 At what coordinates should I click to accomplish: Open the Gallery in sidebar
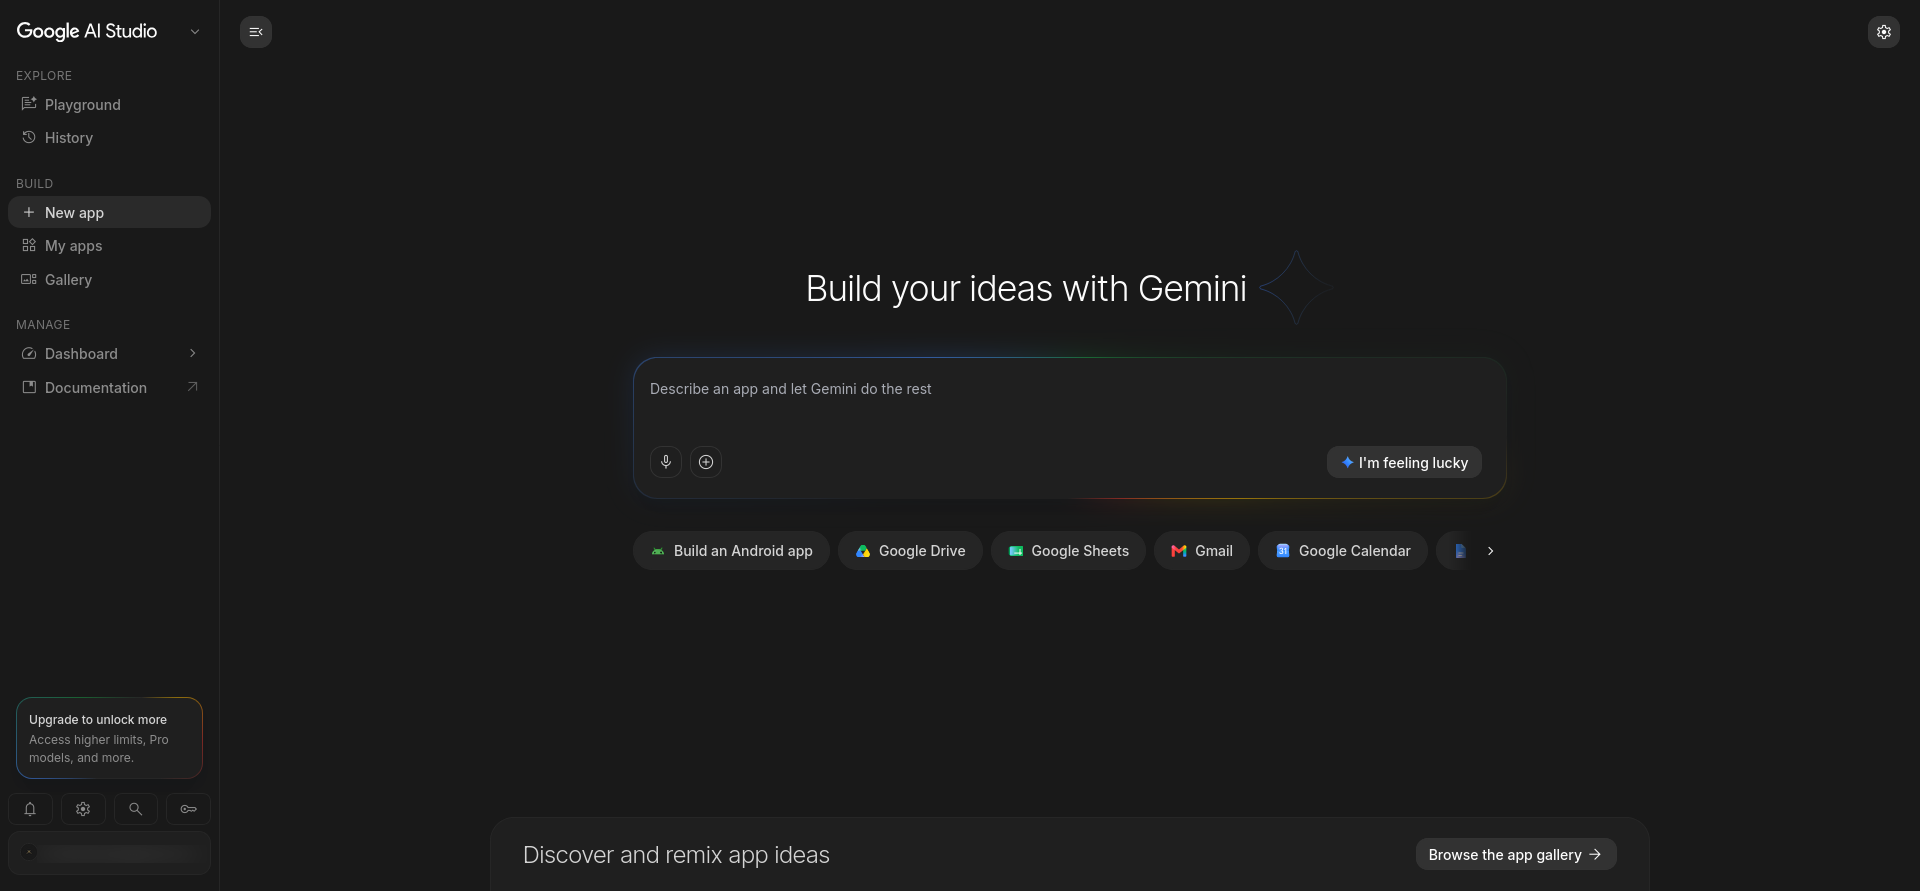pos(109,280)
